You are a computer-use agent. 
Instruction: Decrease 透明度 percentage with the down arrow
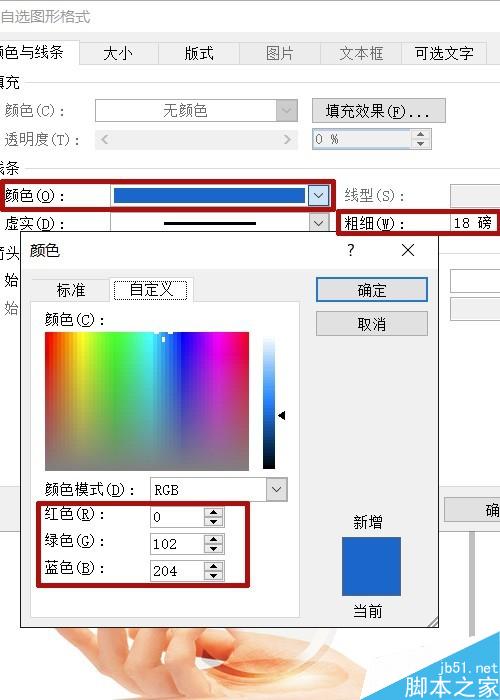(421, 144)
